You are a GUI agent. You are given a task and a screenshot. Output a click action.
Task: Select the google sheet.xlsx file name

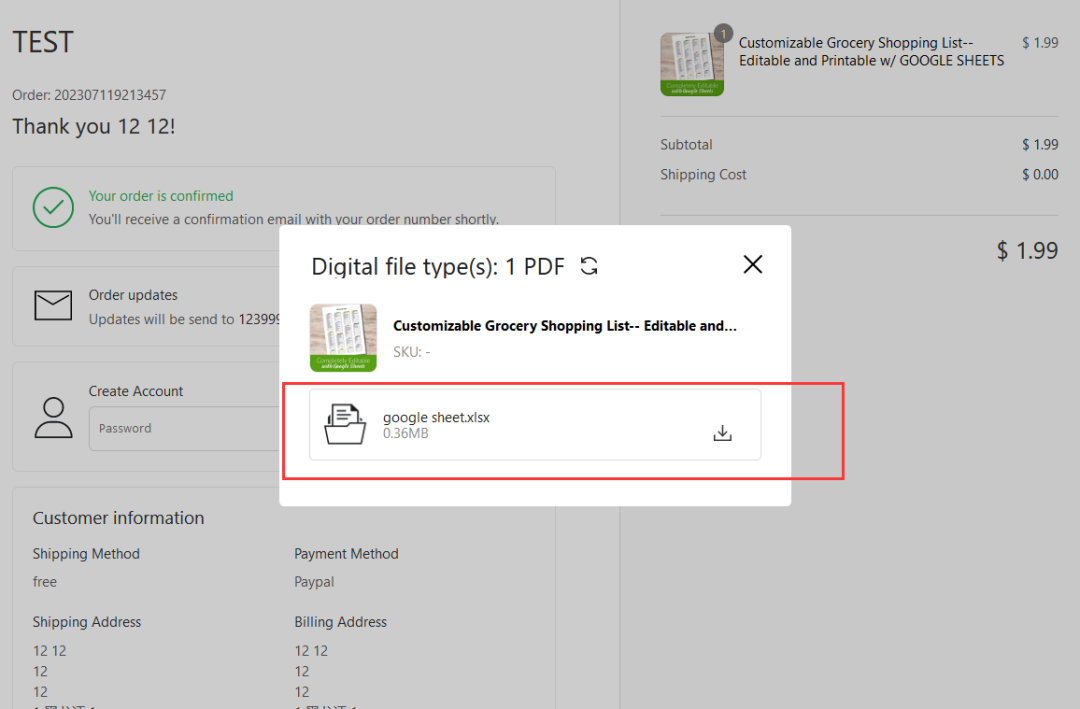[x=436, y=418]
